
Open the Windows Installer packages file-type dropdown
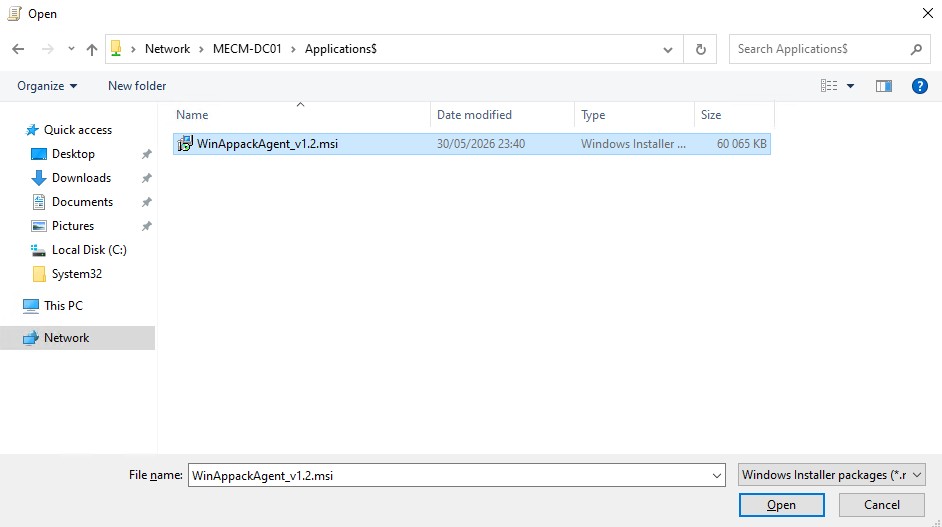(831, 475)
